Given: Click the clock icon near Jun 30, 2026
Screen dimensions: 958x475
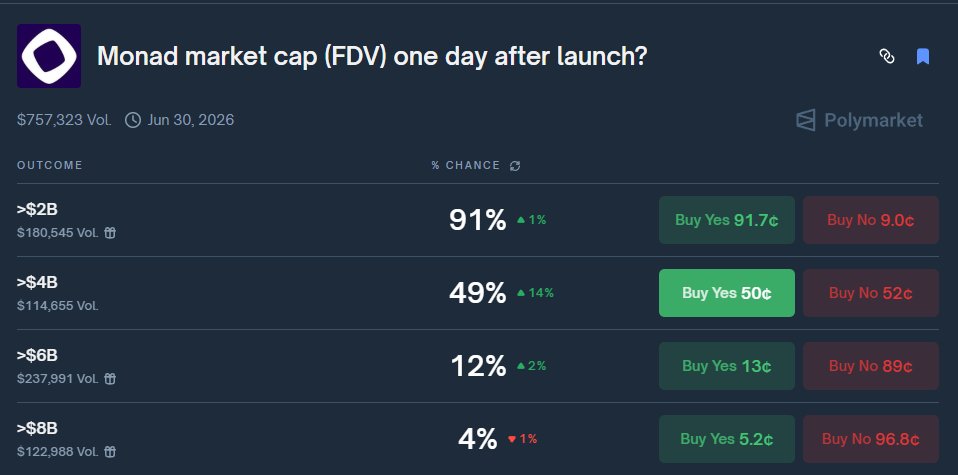Looking at the screenshot, I should [x=133, y=121].
